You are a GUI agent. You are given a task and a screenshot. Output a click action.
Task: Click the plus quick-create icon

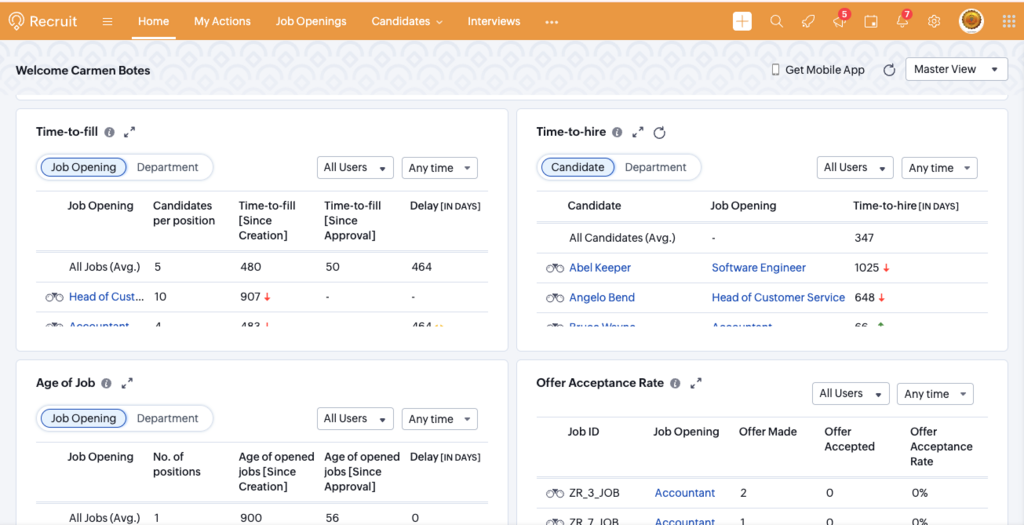point(742,21)
